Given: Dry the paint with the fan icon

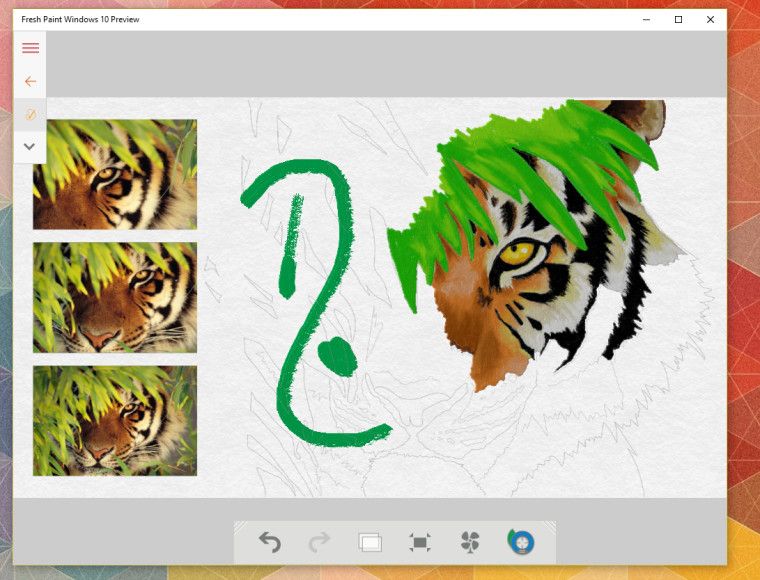Looking at the screenshot, I should click(x=470, y=542).
